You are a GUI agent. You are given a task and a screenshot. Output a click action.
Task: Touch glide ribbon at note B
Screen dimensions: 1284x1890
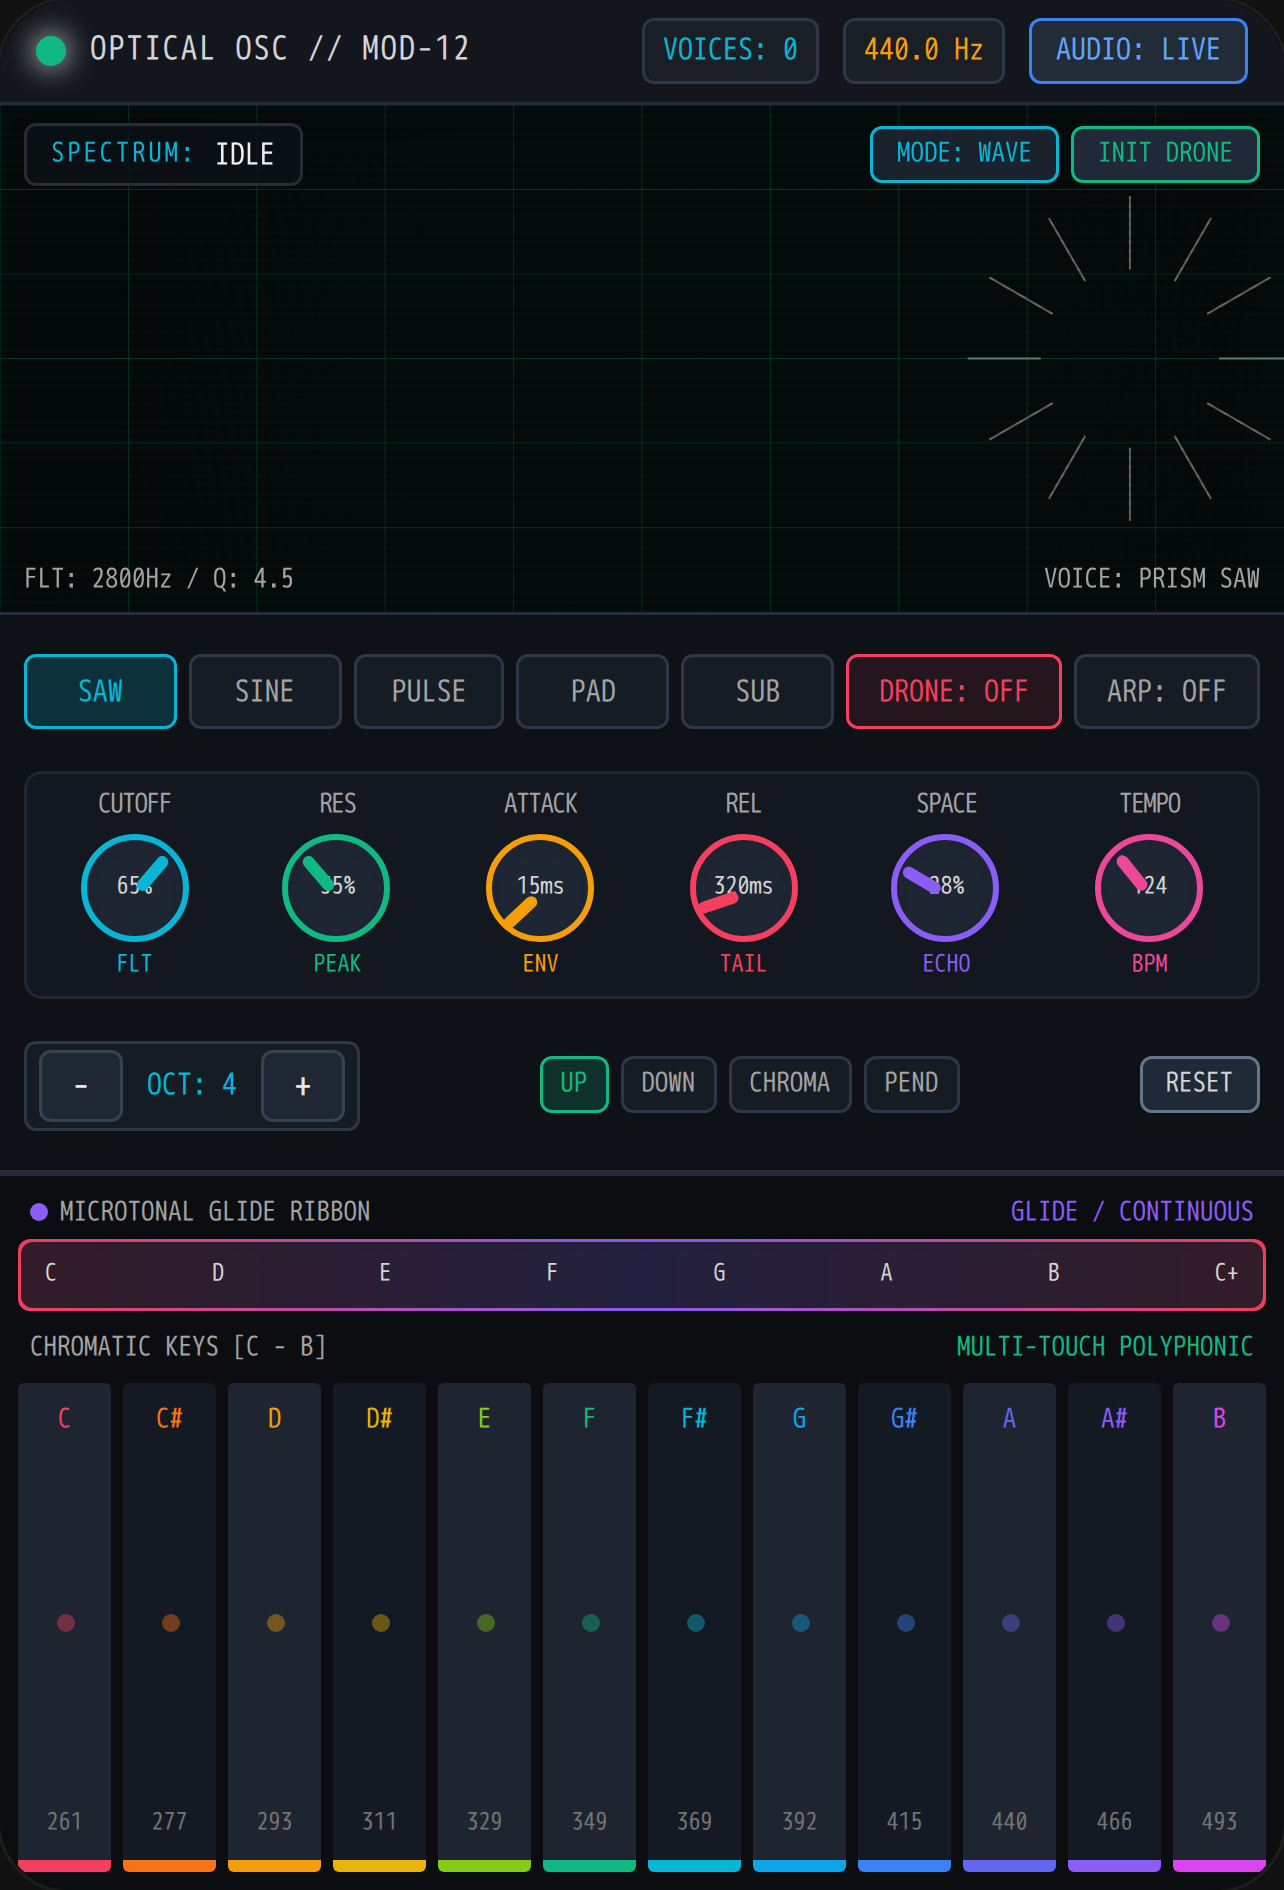pos(1053,1273)
